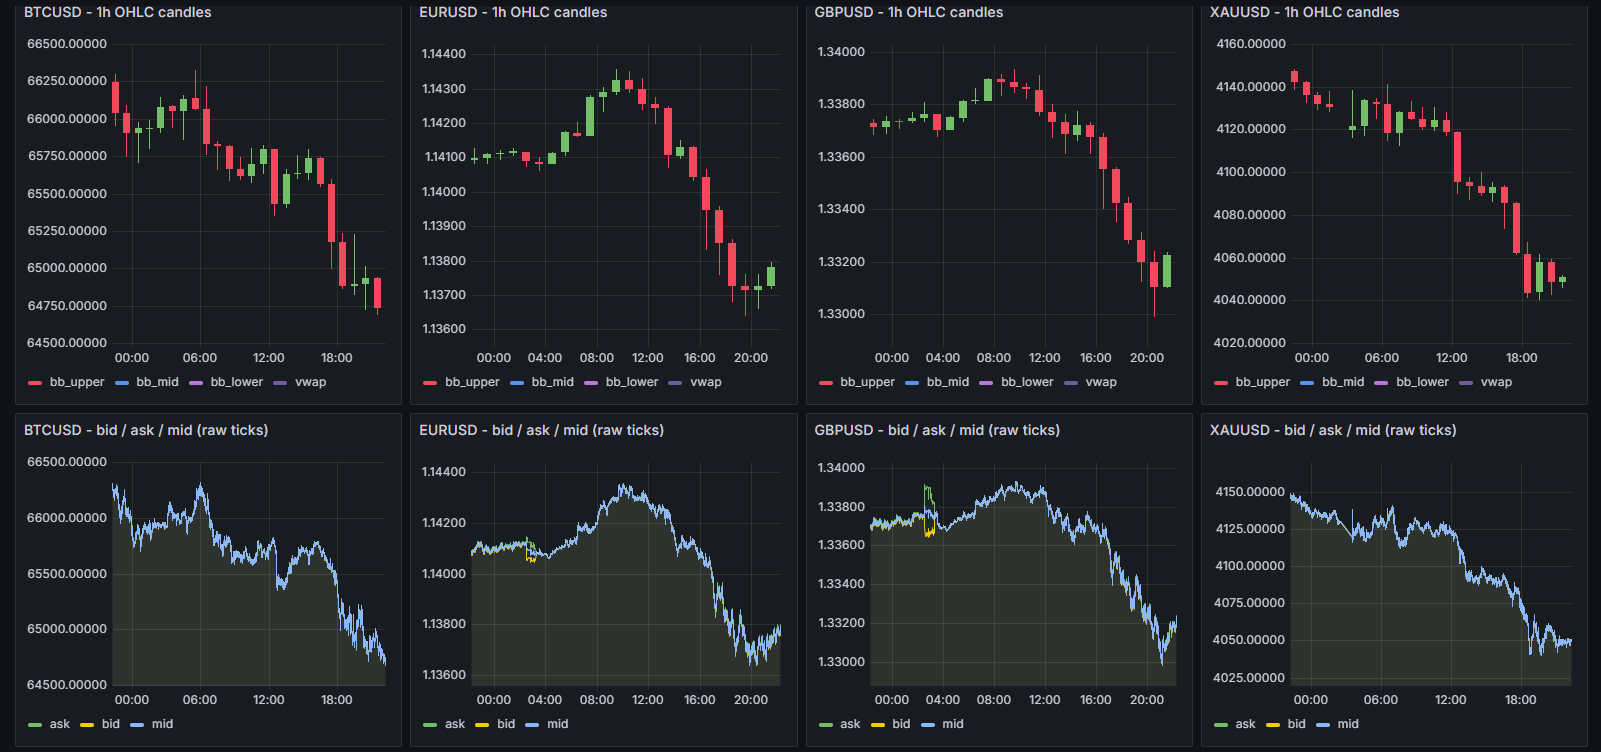This screenshot has height=752, width=1601.
Task: Open the BTCUSD - bid / ask / mid panel title
Action: (146, 430)
